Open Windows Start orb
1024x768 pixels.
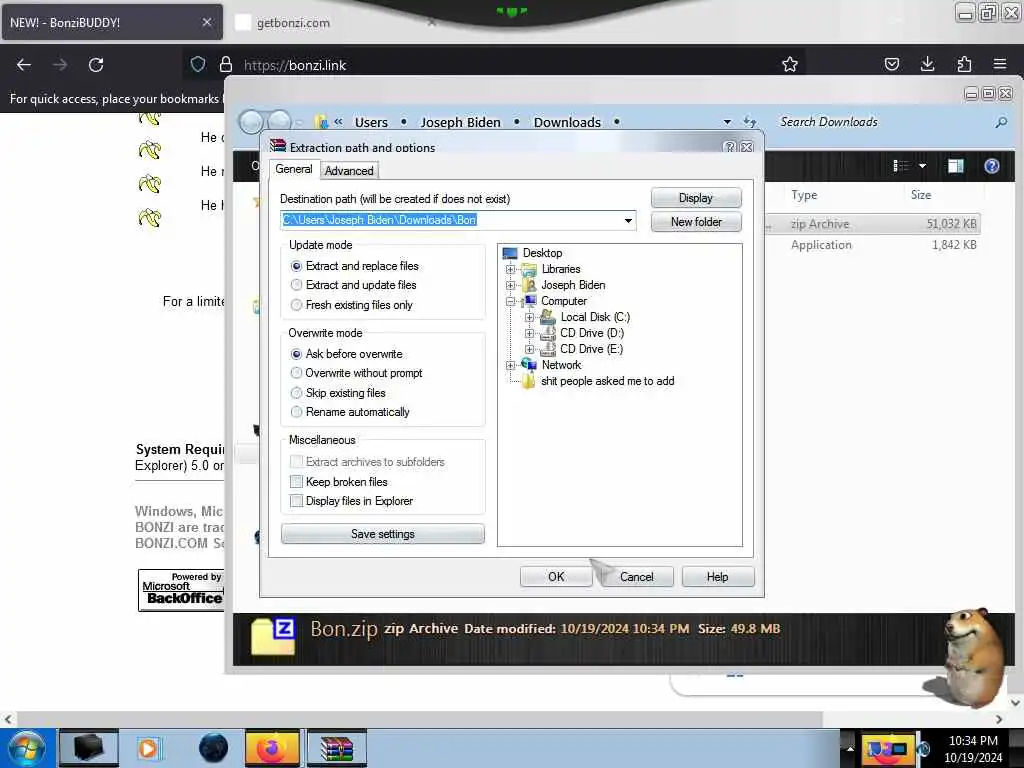coord(27,748)
